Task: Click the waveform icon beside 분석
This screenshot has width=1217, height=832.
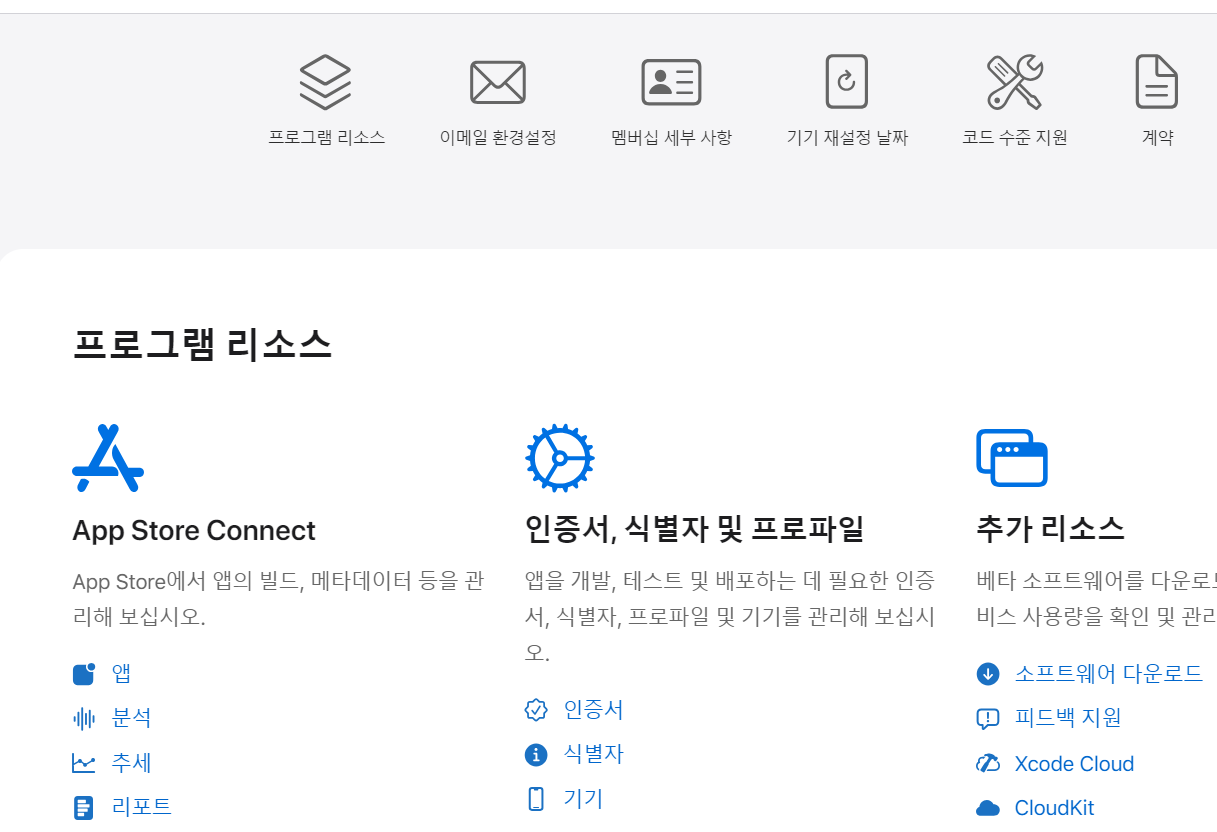Action: click(84, 718)
